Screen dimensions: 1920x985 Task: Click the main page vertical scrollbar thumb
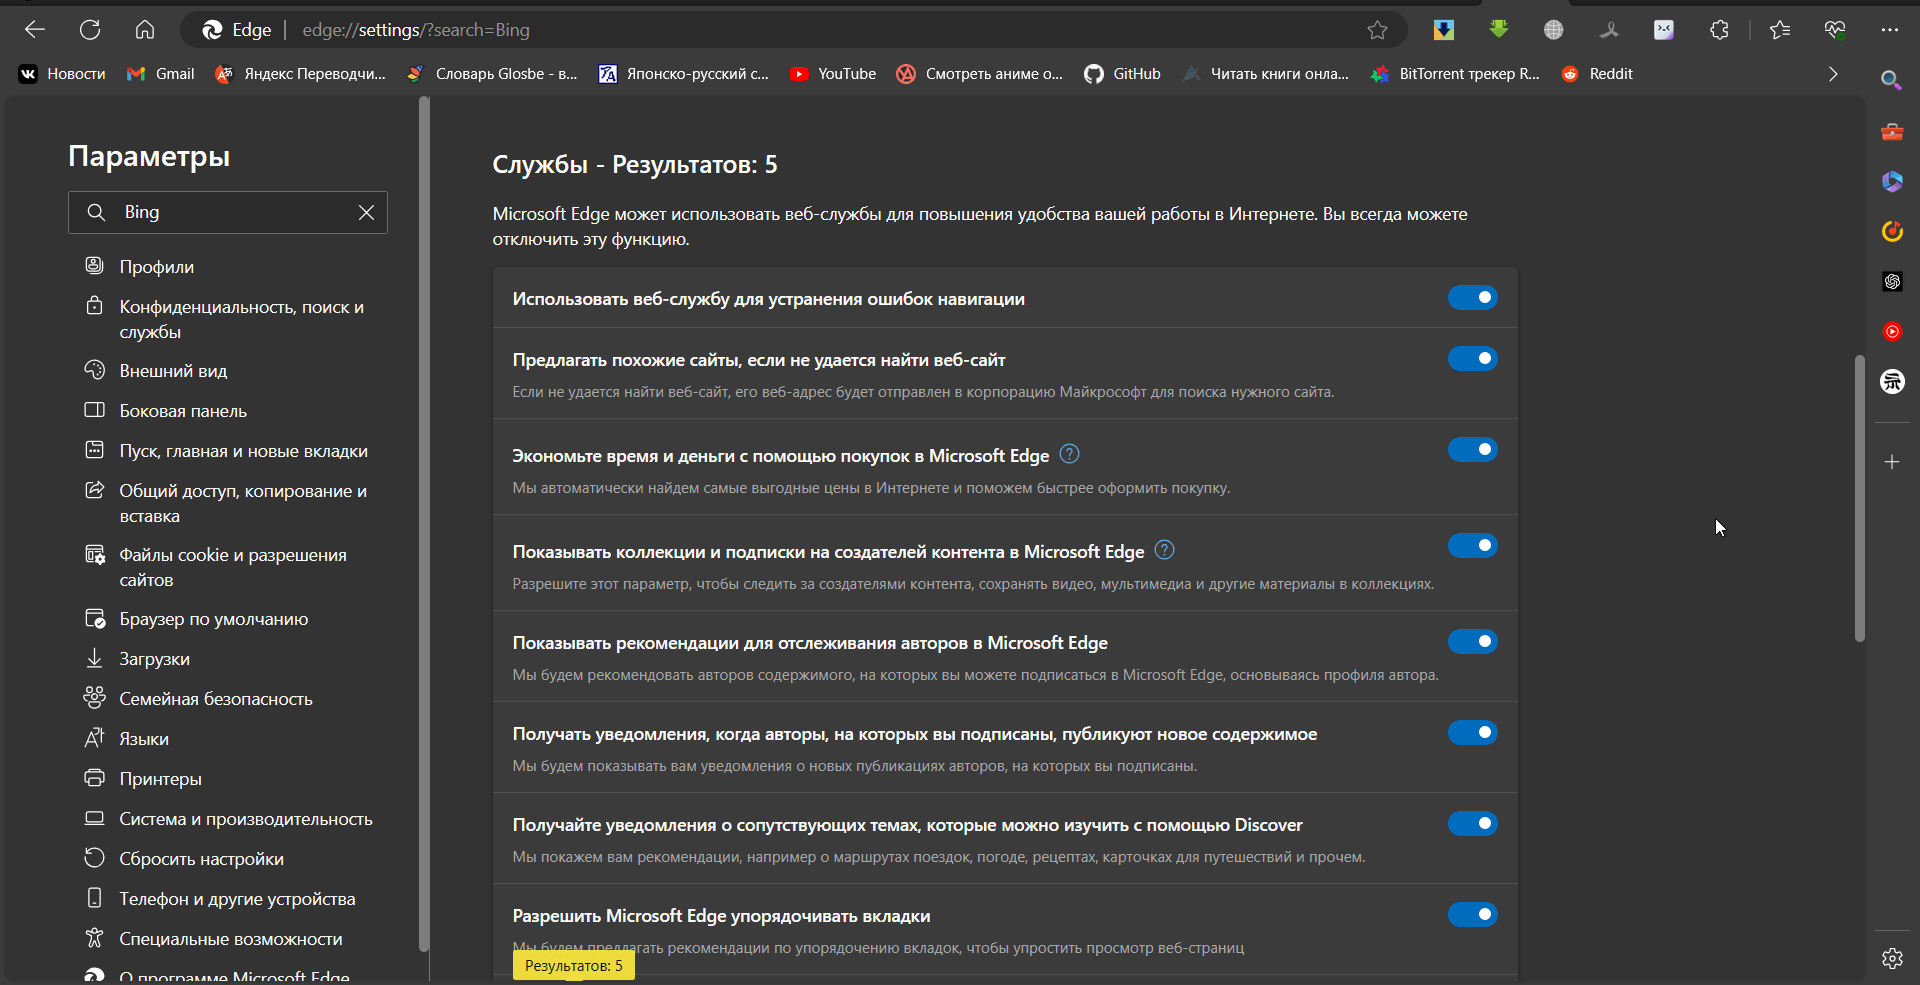(x=1859, y=498)
